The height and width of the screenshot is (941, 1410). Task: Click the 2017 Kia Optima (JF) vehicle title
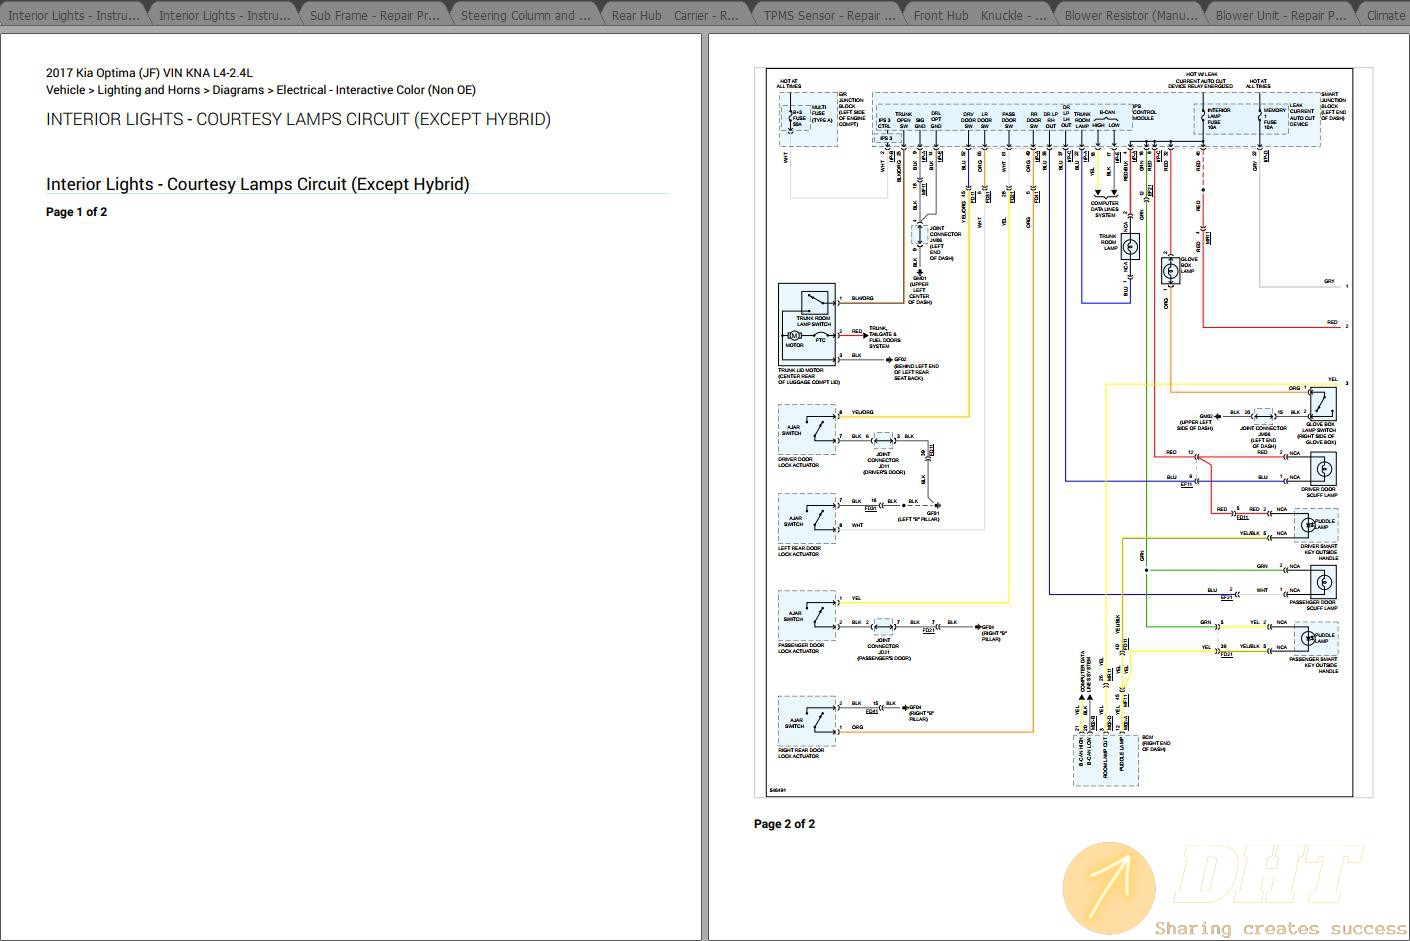tap(149, 73)
